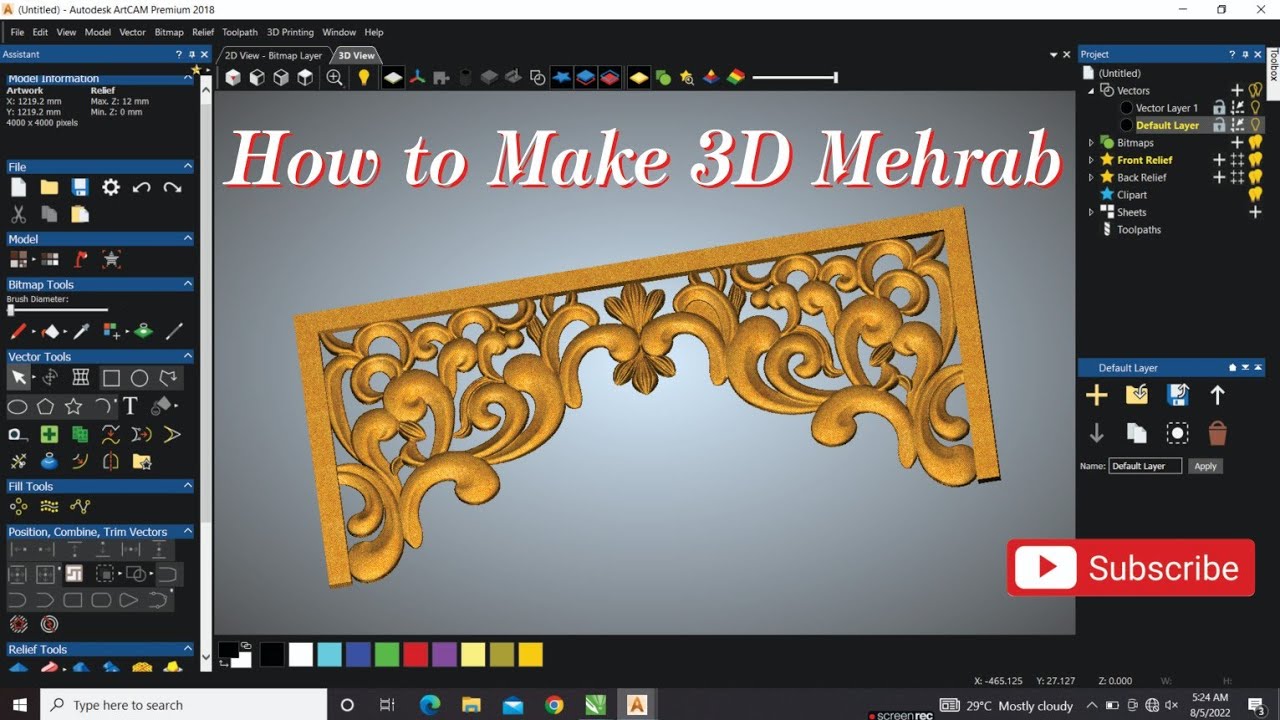The height and width of the screenshot is (720, 1280).
Task: Choose the Select Vectors arrow tool
Action: (x=18, y=378)
